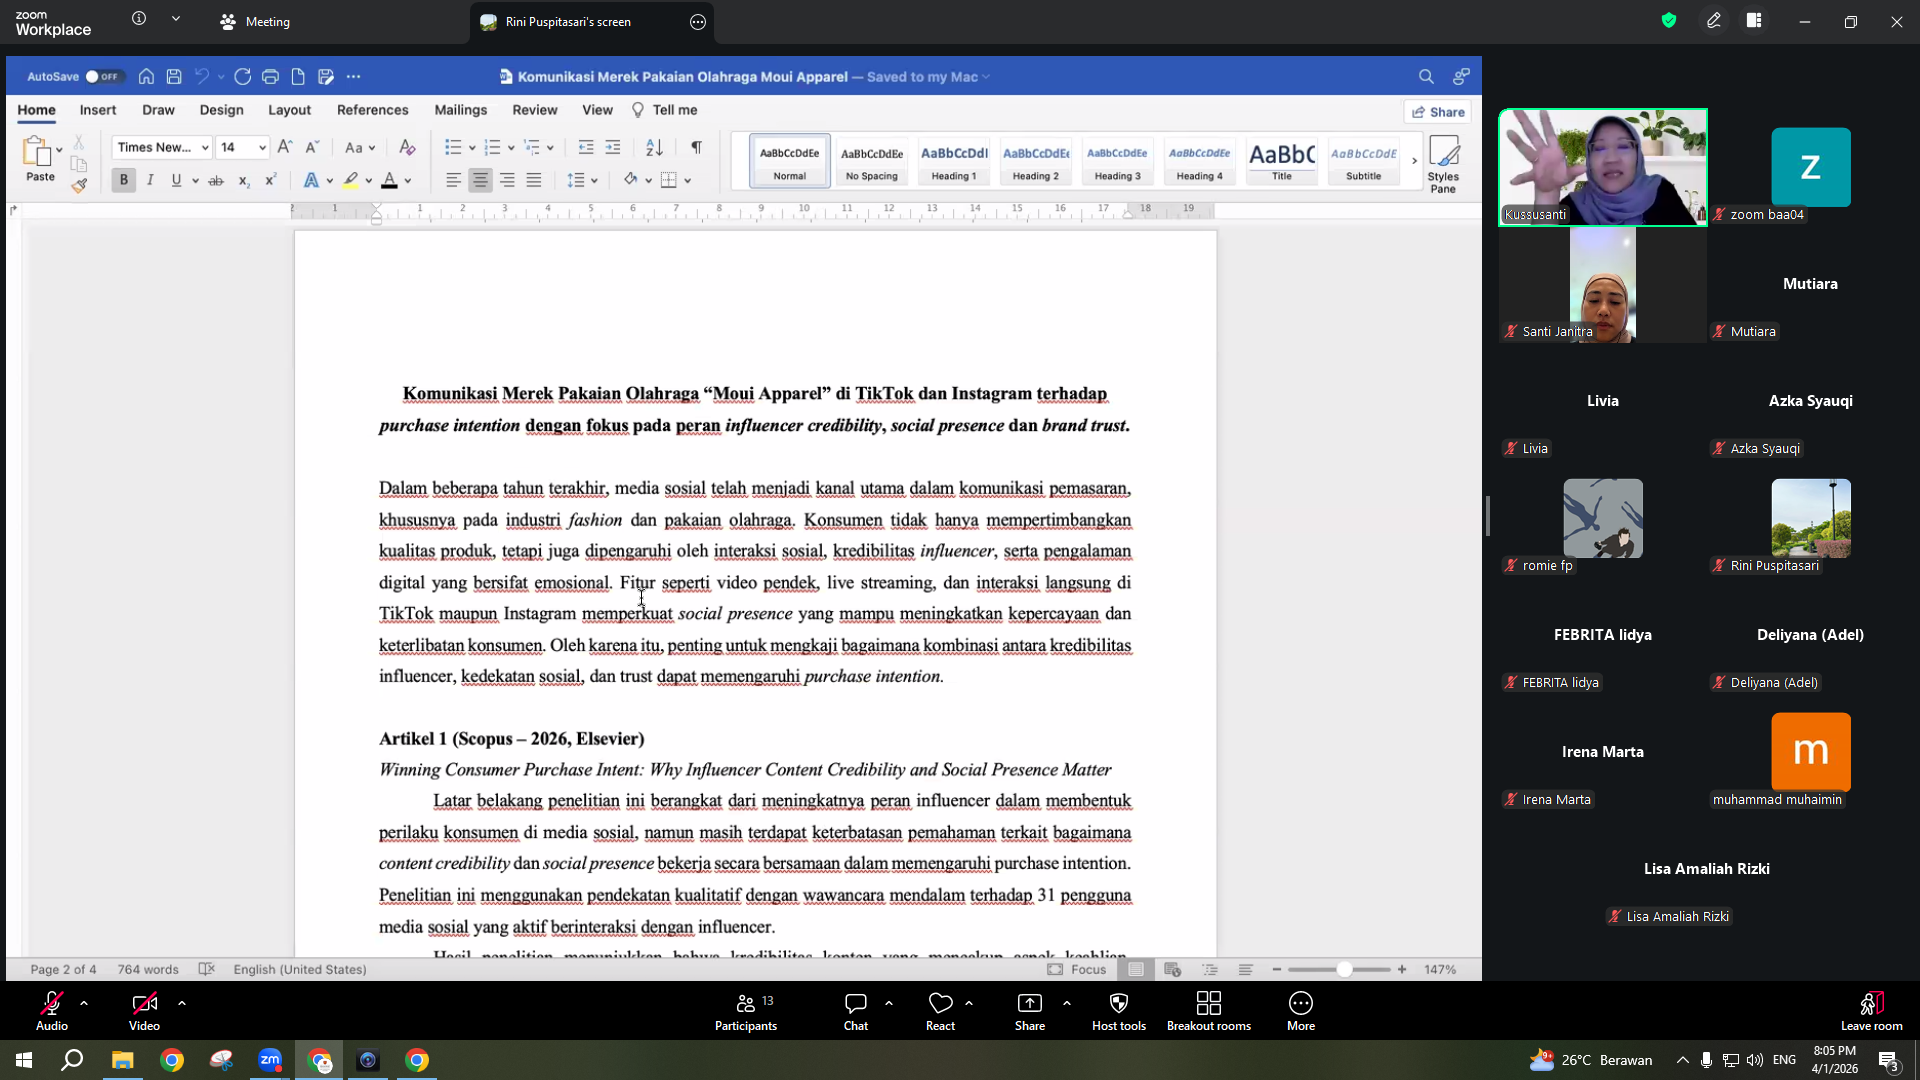Open the Layout ribbon tab
1920x1080 pixels.
[289, 110]
